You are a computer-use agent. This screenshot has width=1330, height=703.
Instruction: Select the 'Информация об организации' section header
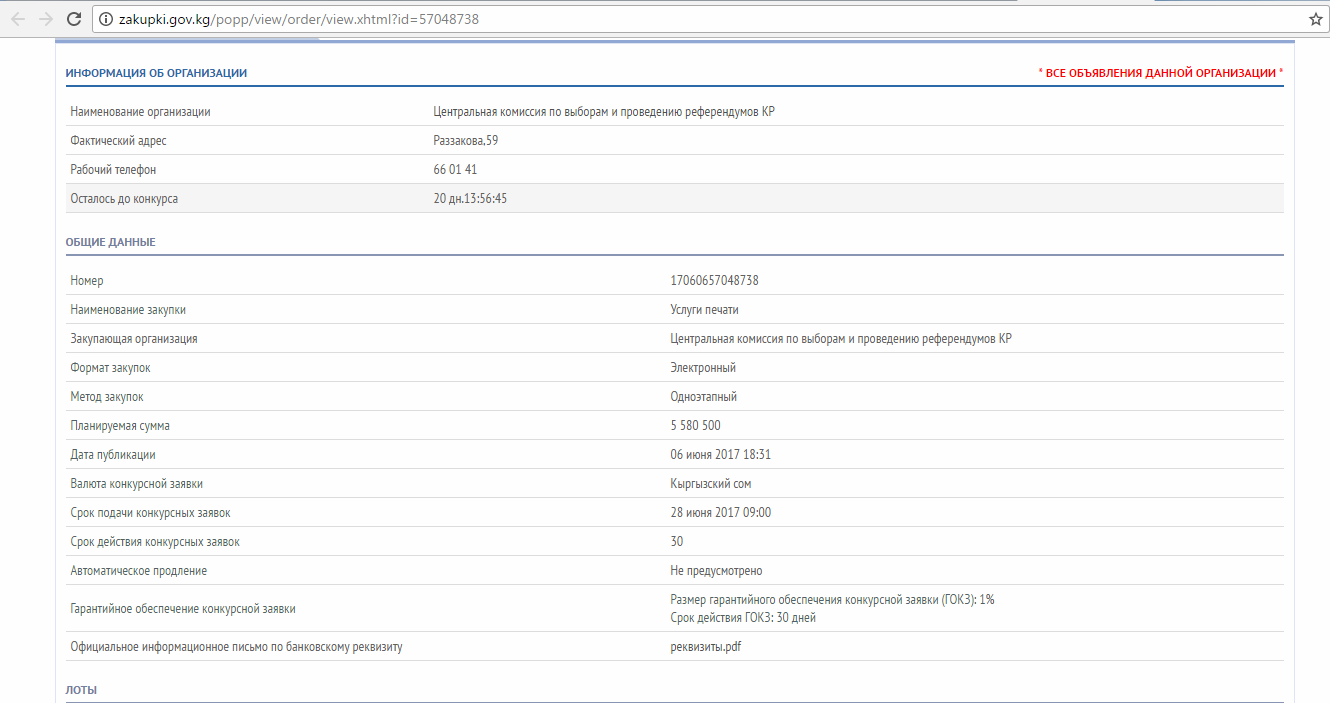(x=156, y=73)
